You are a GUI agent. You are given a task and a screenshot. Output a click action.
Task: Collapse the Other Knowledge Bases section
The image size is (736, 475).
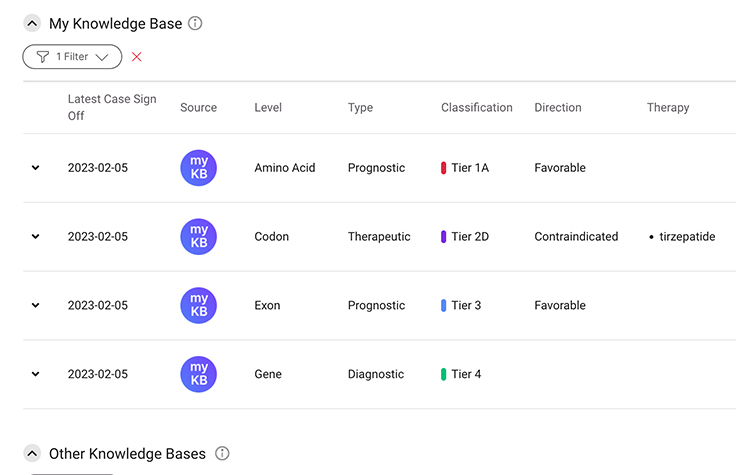tap(32, 453)
